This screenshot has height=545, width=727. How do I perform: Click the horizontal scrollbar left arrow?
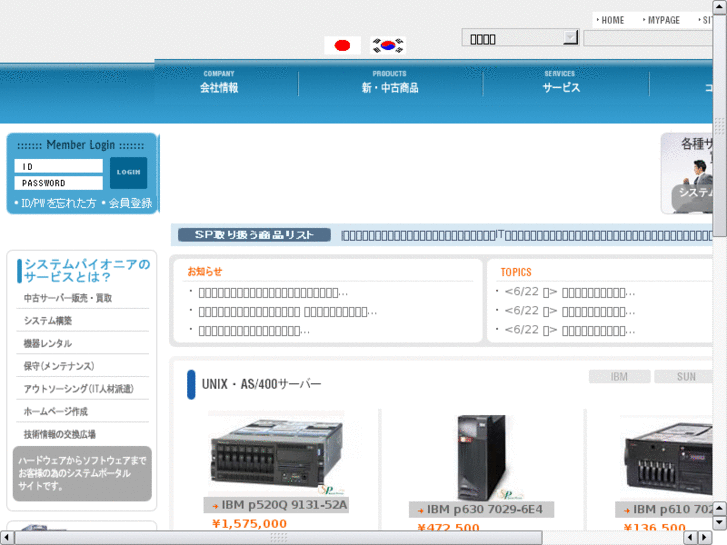[7, 537]
